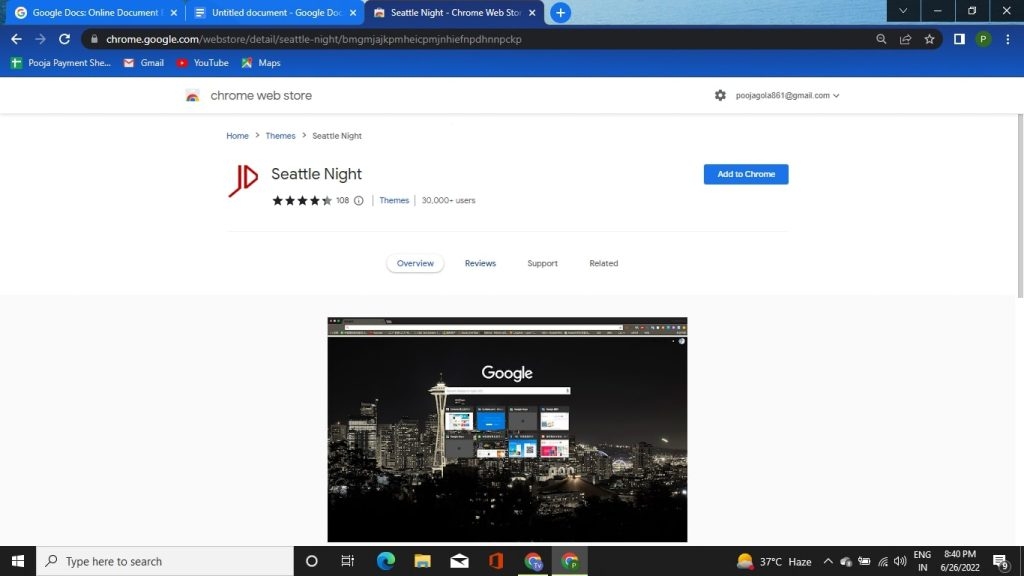This screenshot has width=1024, height=576.
Task: Close the Seattle Night tab
Action: (532, 12)
